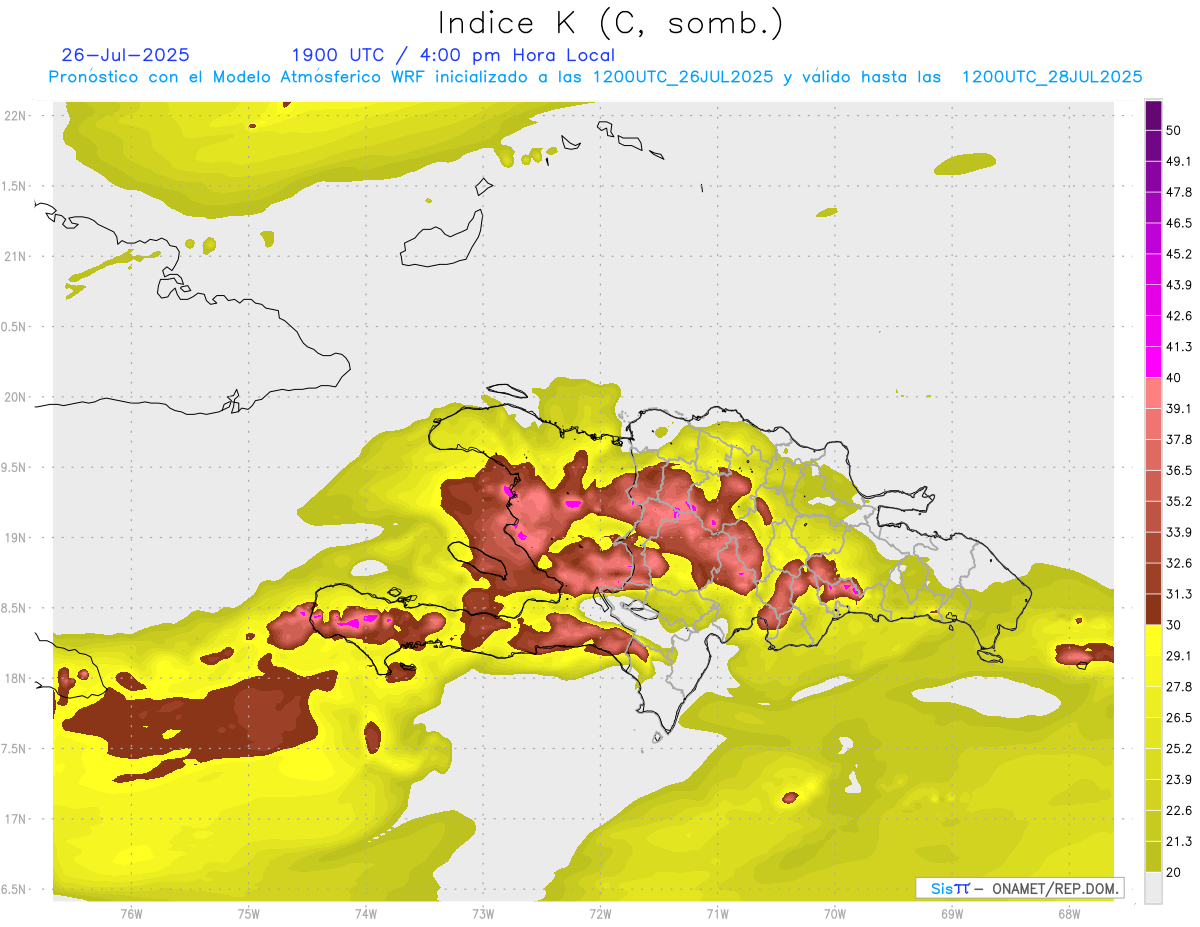Click legend value "32.6"
Viewport: 1200px width, 927px height.
point(1178,563)
